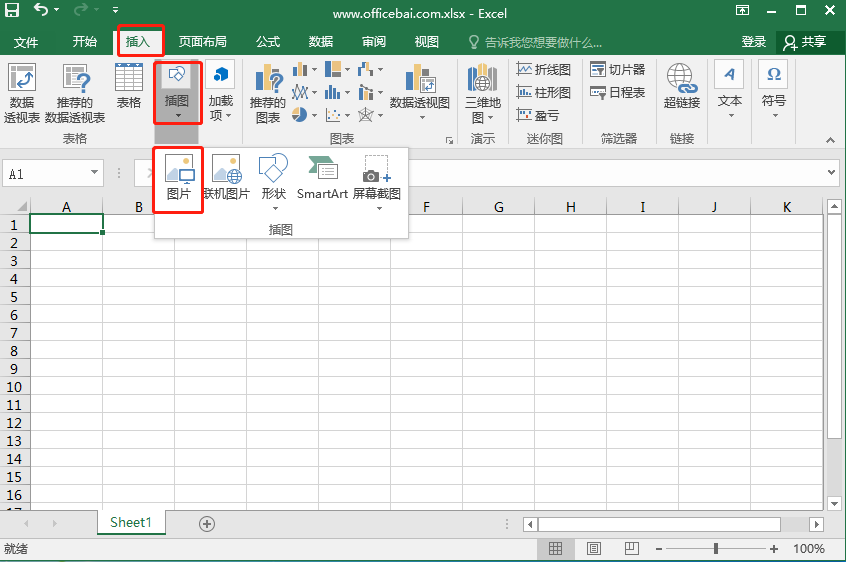846x562 pixels.
Task: Select the 插入 ribbon tab
Action: (x=138, y=42)
